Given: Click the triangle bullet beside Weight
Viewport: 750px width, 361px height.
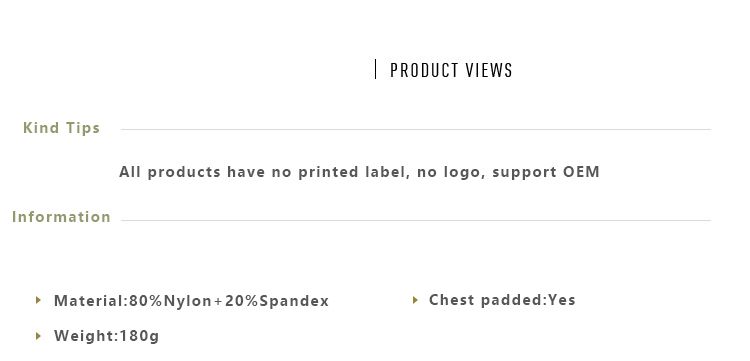Looking at the screenshot, I should click(39, 336).
